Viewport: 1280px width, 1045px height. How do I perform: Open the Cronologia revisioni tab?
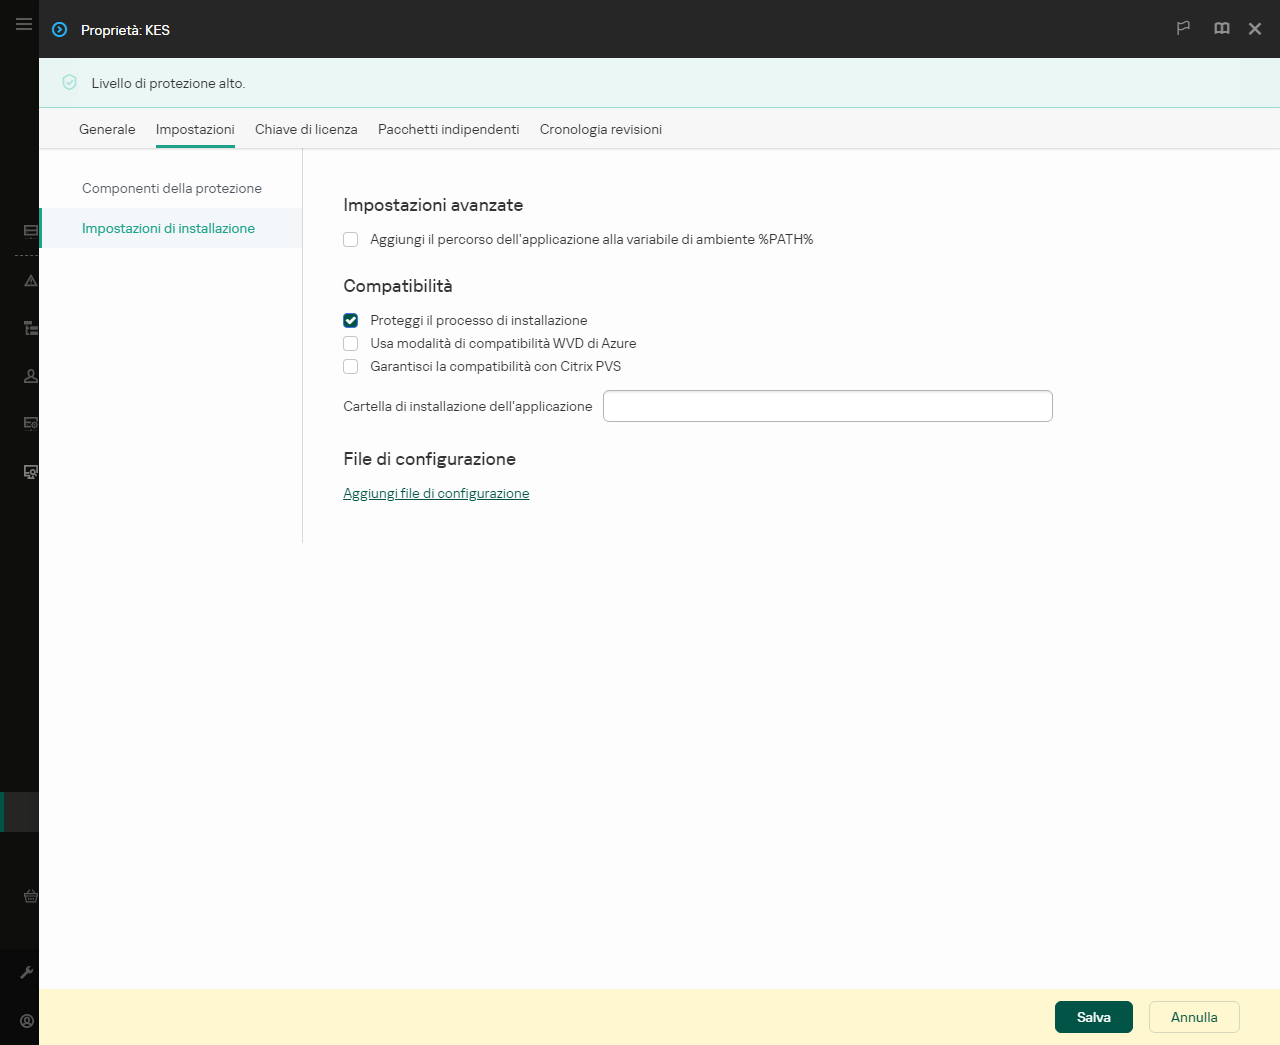point(600,129)
